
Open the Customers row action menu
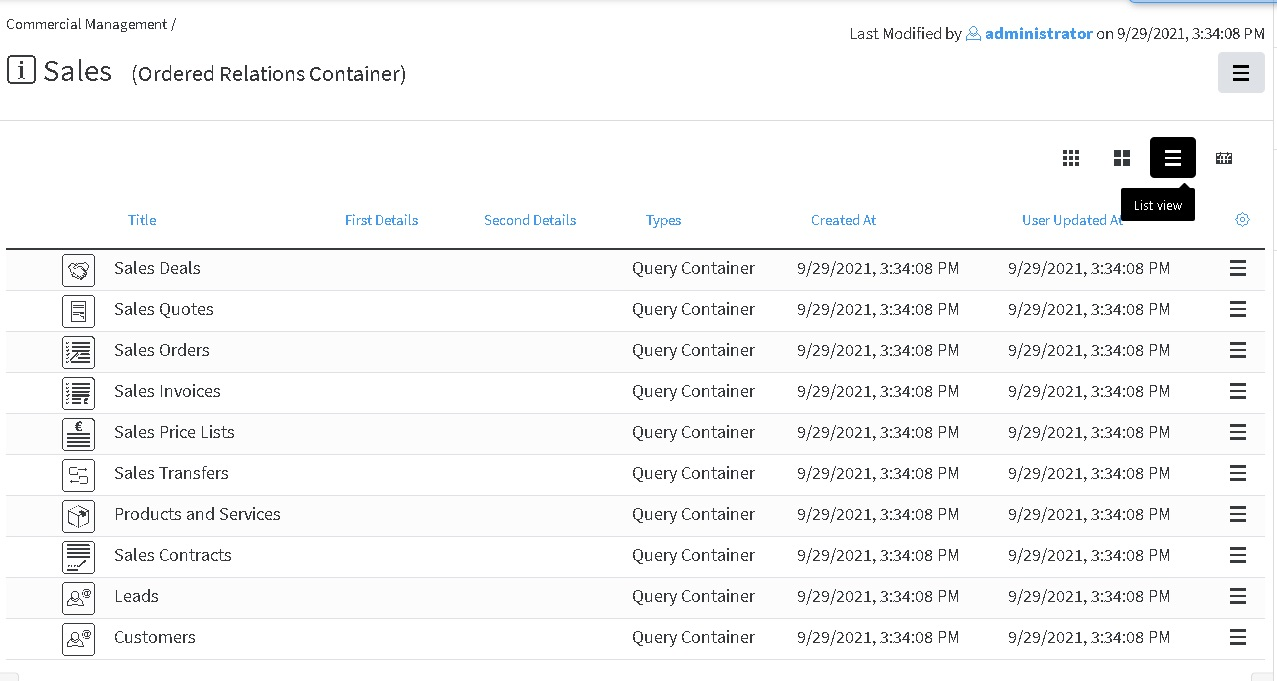pyautogui.click(x=1237, y=638)
